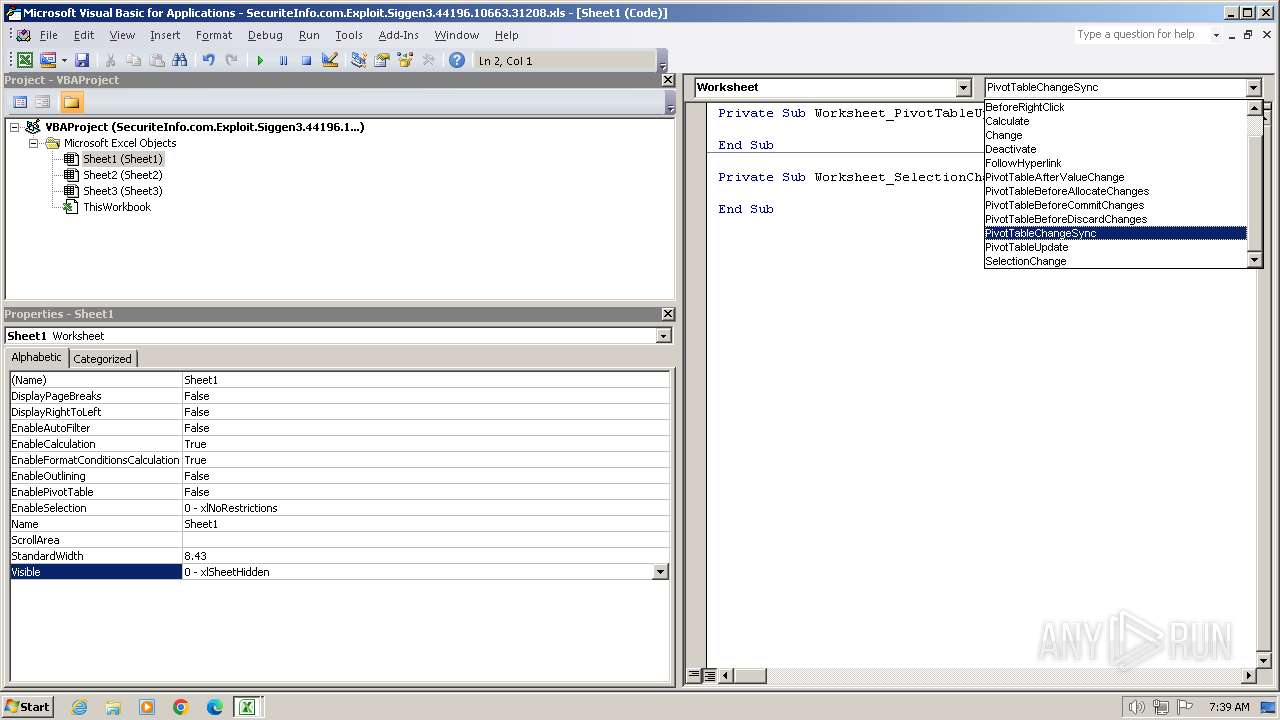Click the Reset stop icon

(x=306, y=60)
